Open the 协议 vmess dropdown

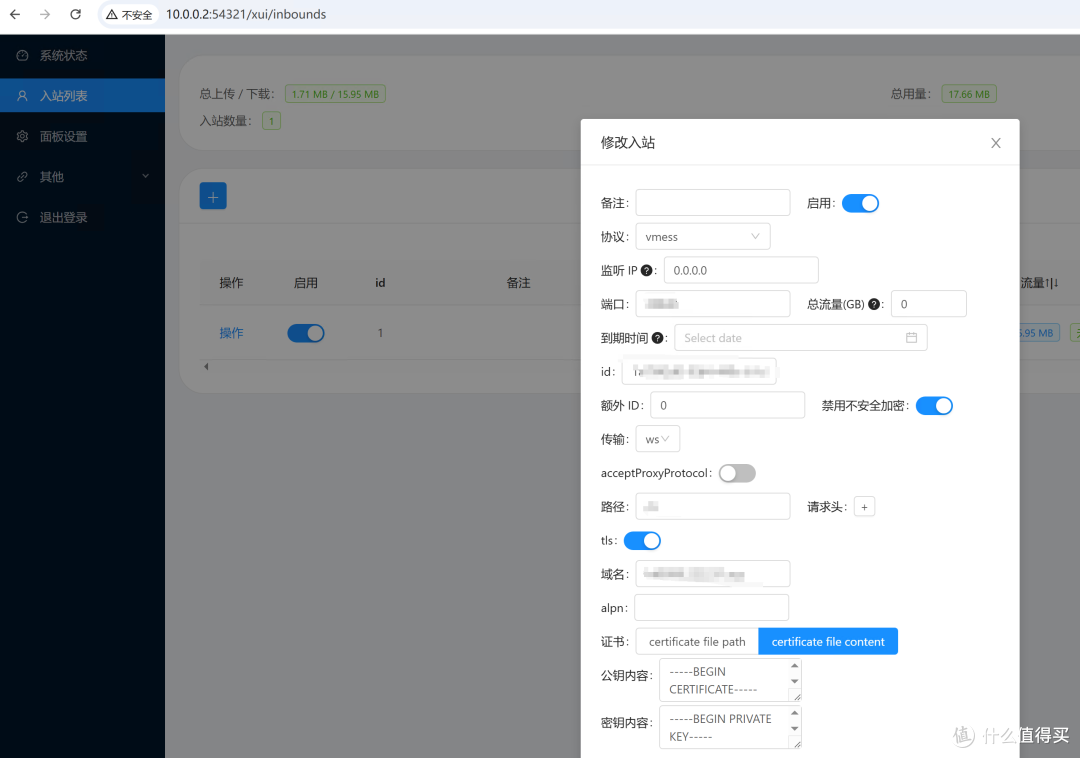point(703,237)
